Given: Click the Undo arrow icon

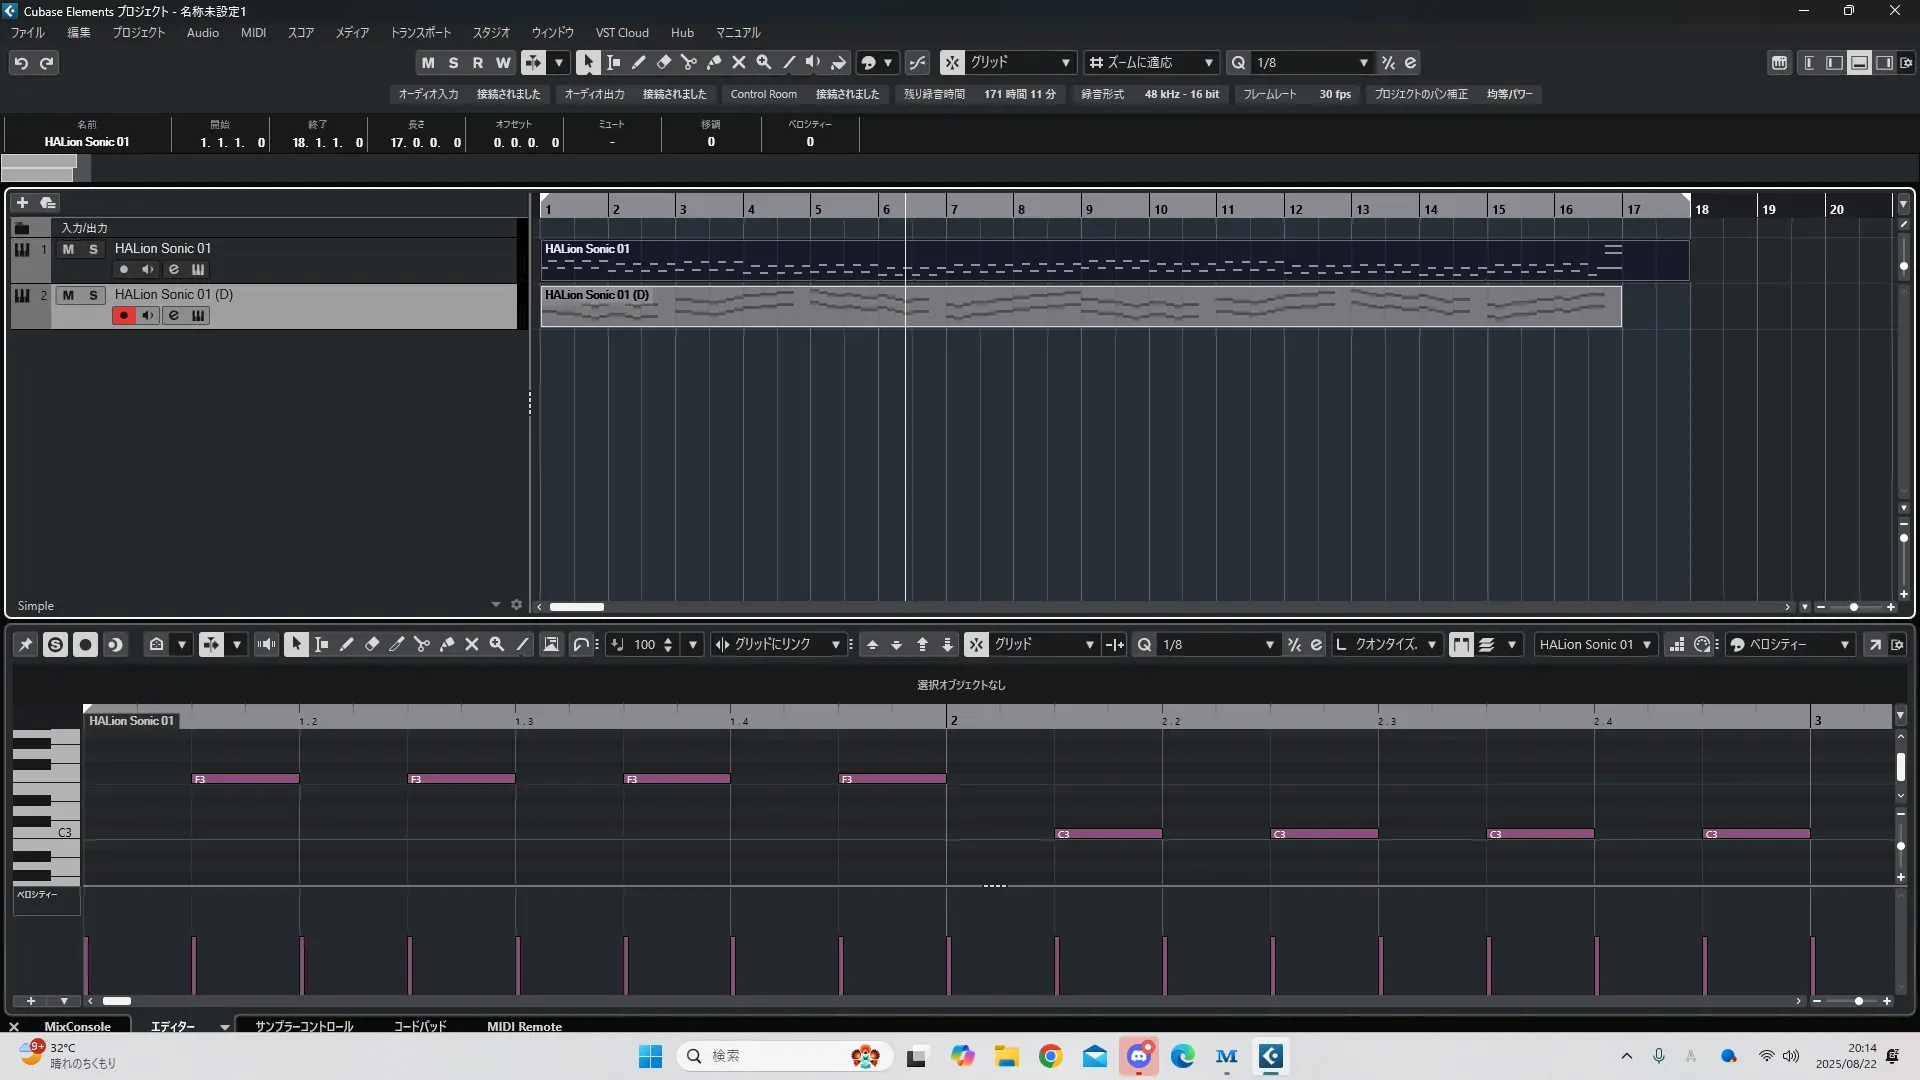Looking at the screenshot, I should pos(21,63).
